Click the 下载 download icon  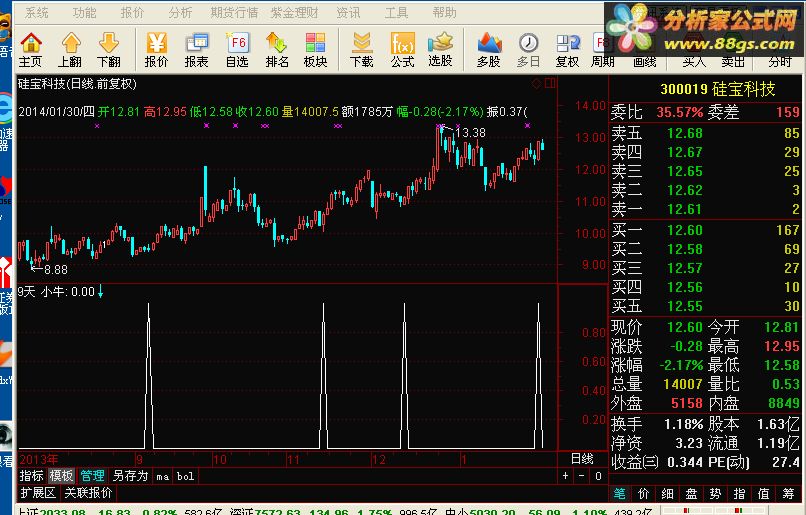pyautogui.click(x=361, y=49)
